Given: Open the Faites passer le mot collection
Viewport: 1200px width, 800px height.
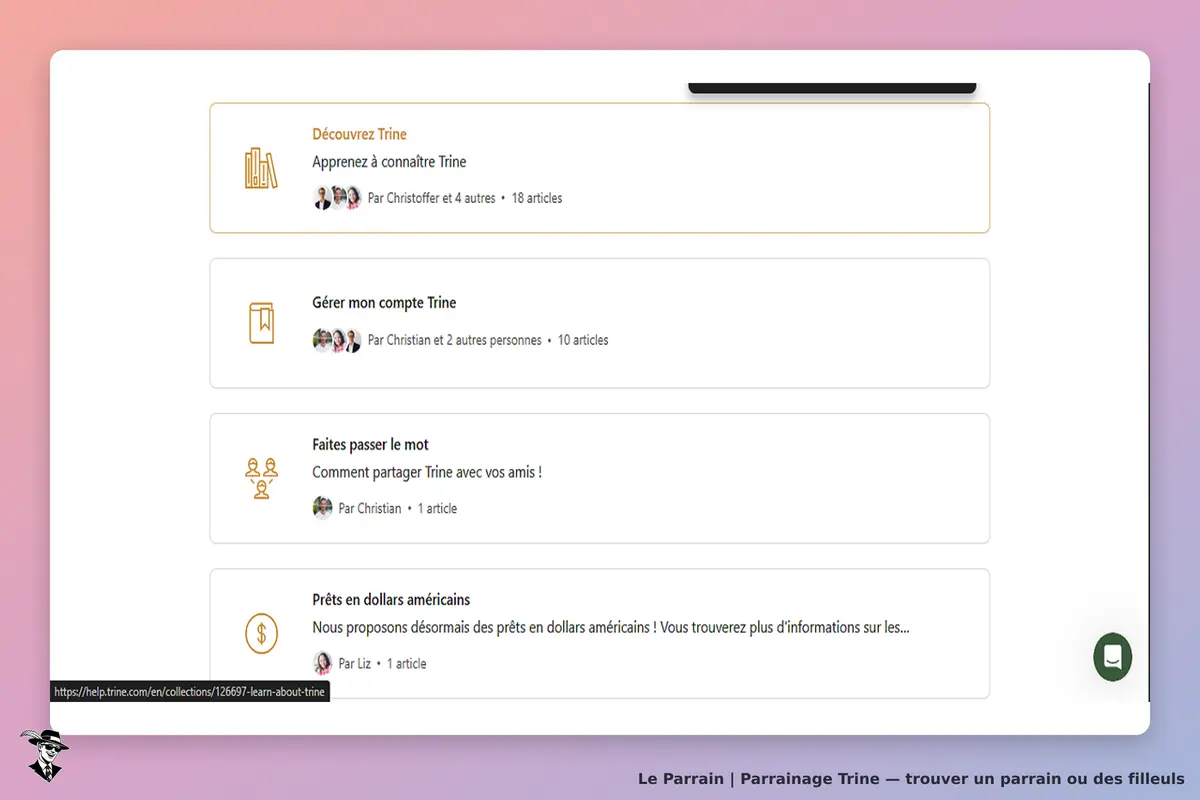Looking at the screenshot, I should click(370, 445).
